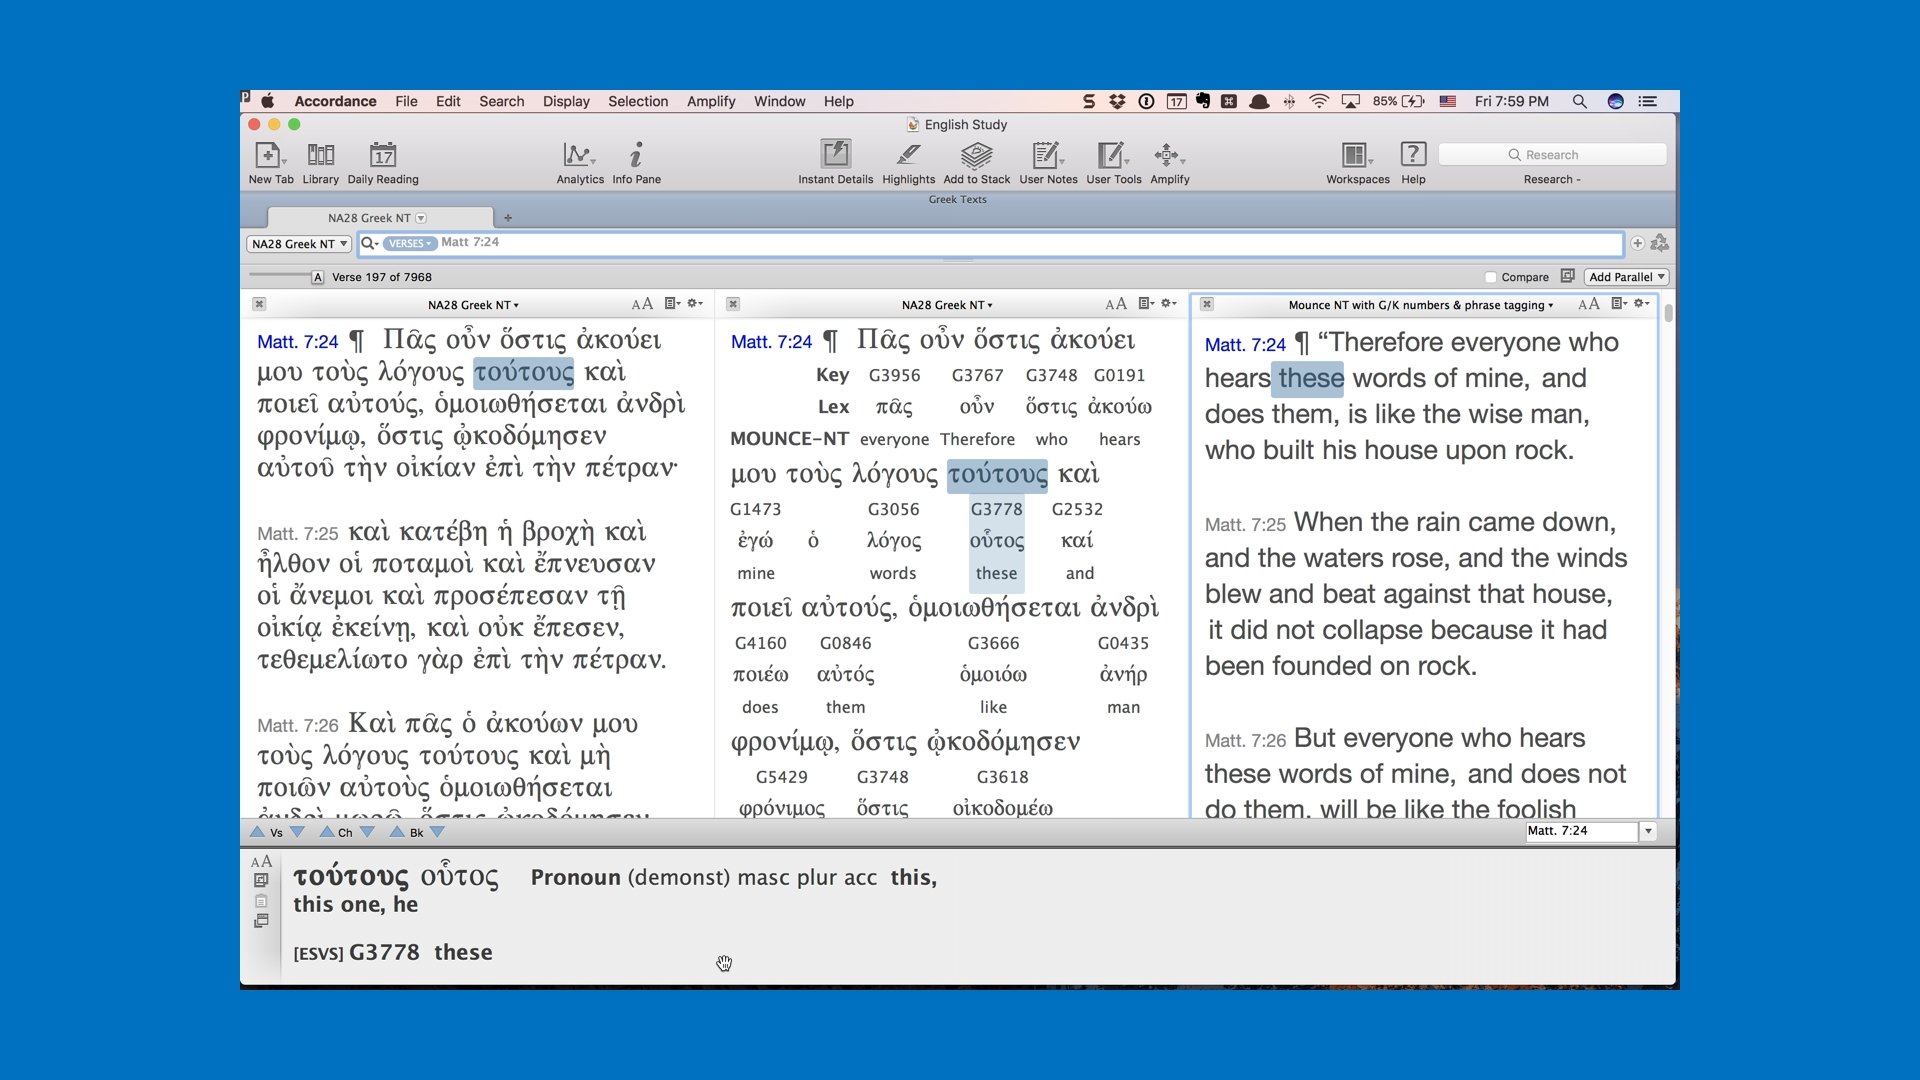The height and width of the screenshot is (1080, 1920).
Task: Expand the Add Parallel dropdown
Action: [1626, 277]
